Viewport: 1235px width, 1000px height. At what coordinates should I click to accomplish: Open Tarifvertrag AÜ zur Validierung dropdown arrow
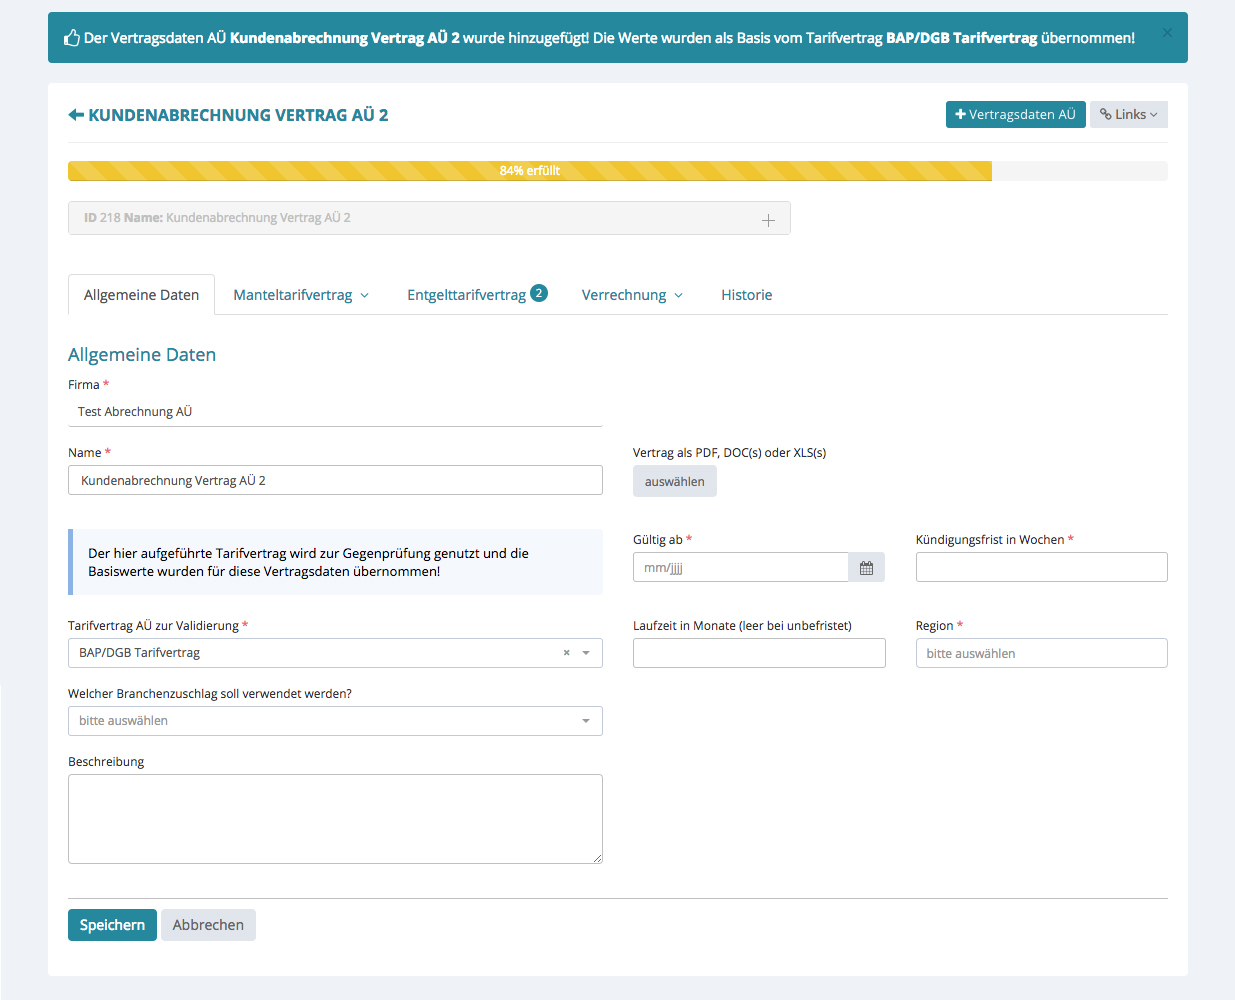(586, 653)
